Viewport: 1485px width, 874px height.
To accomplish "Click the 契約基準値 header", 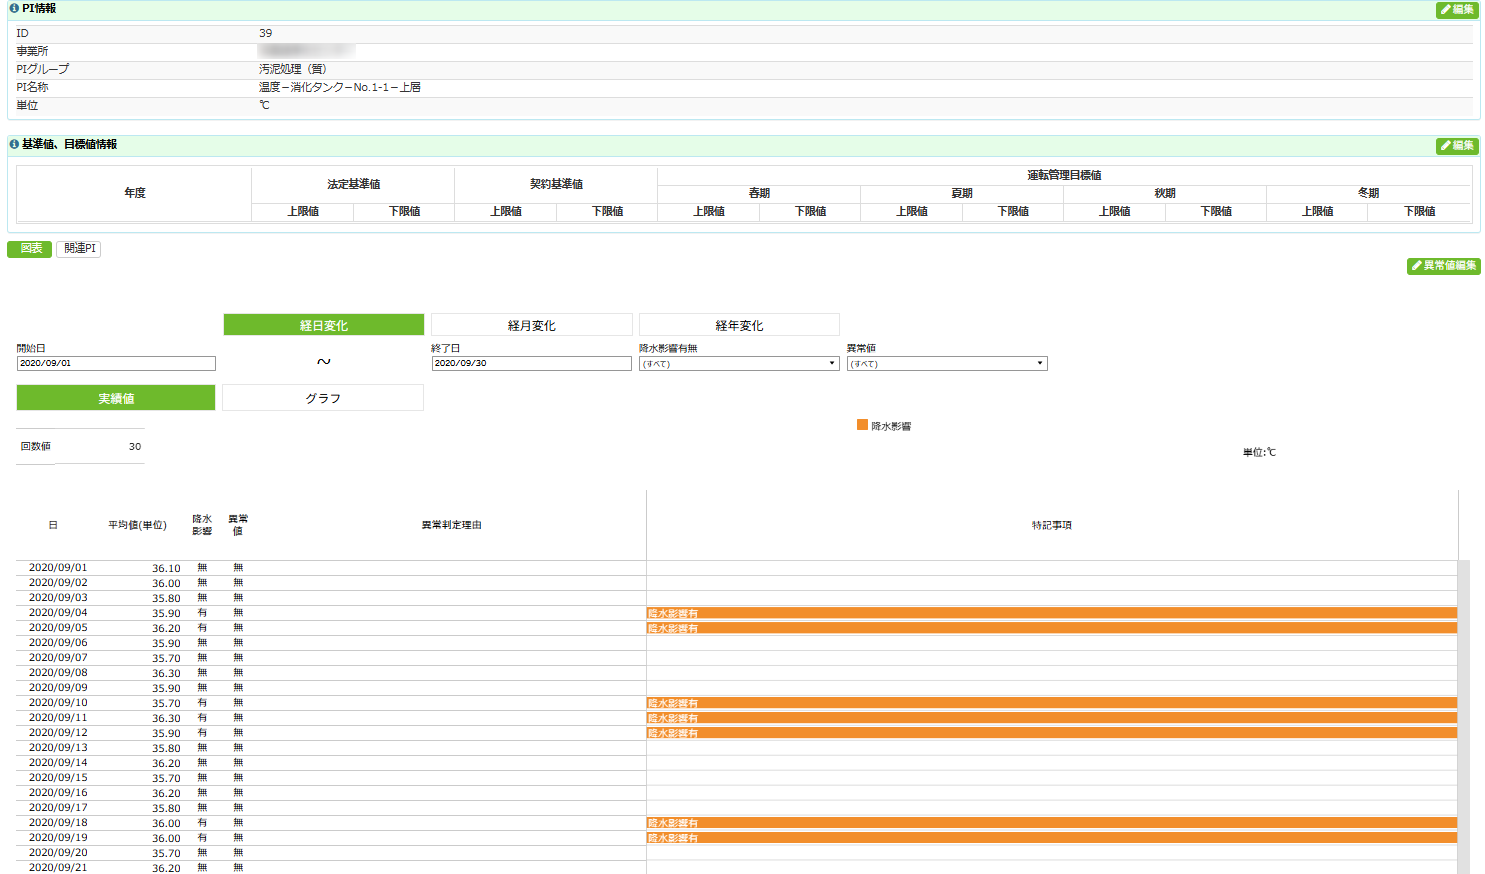I will [x=556, y=184].
